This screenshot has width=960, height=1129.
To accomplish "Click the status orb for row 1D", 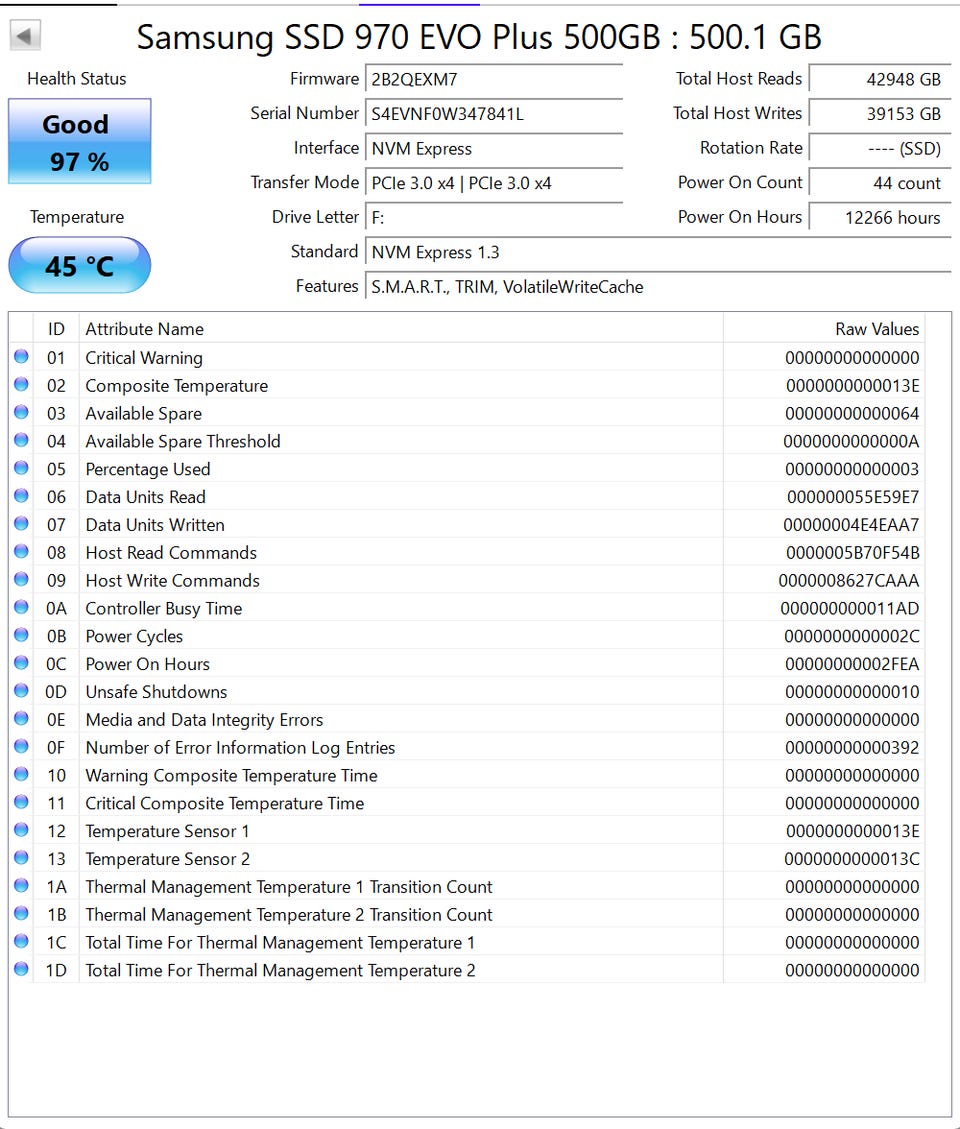I will click(22, 969).
